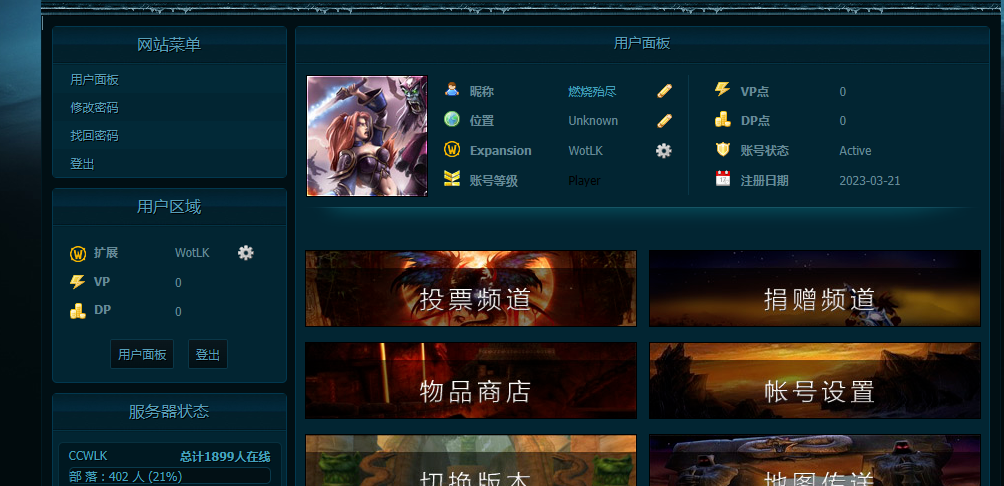Screen dimensions: 1004x486
Task: Click the 注册日期 label
Action: [x=765, y=181]
